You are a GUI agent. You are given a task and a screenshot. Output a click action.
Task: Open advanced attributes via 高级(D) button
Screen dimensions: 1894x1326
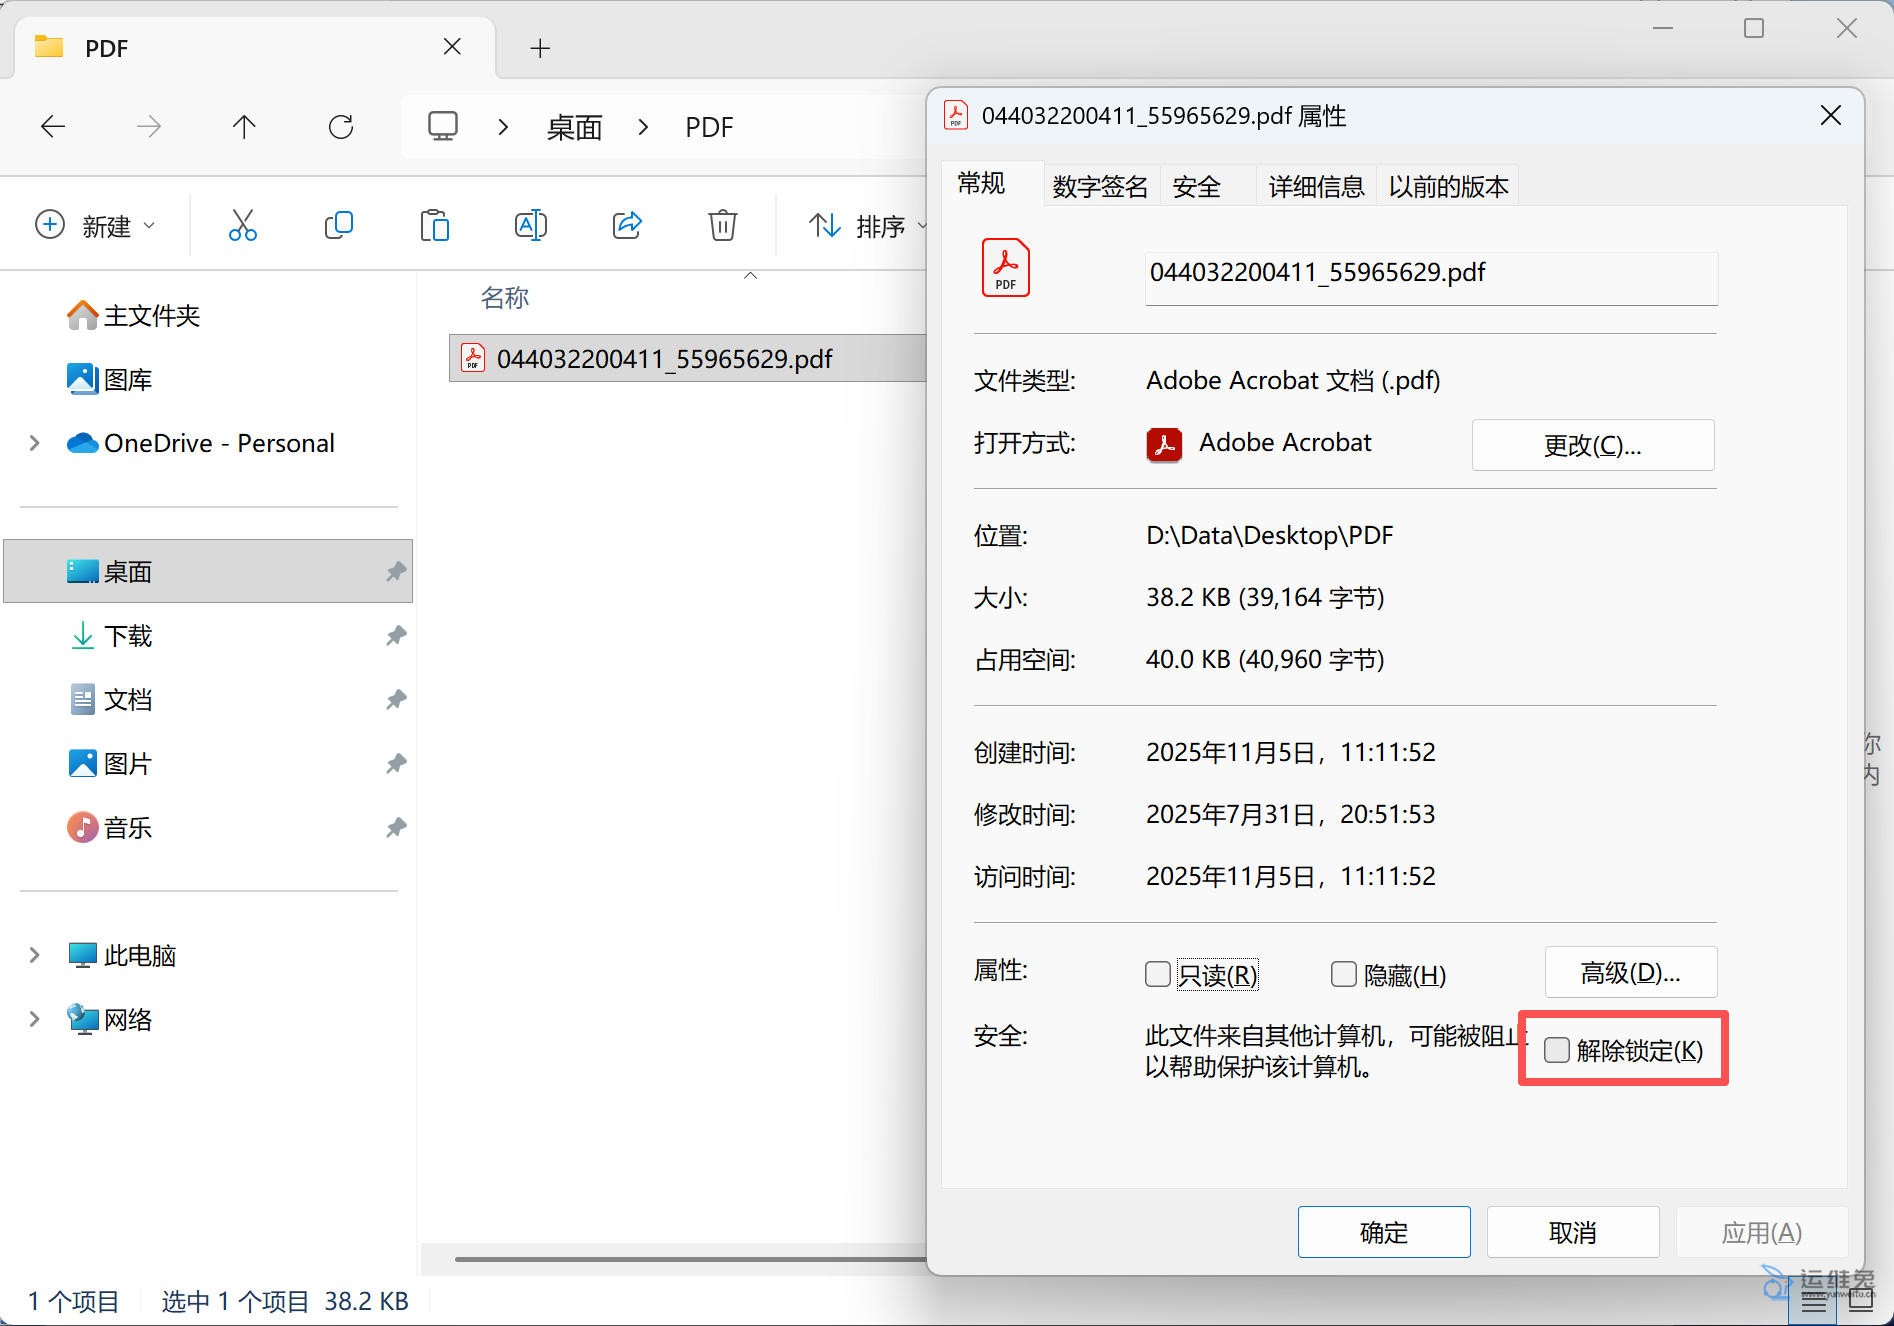pos(1630,971)
